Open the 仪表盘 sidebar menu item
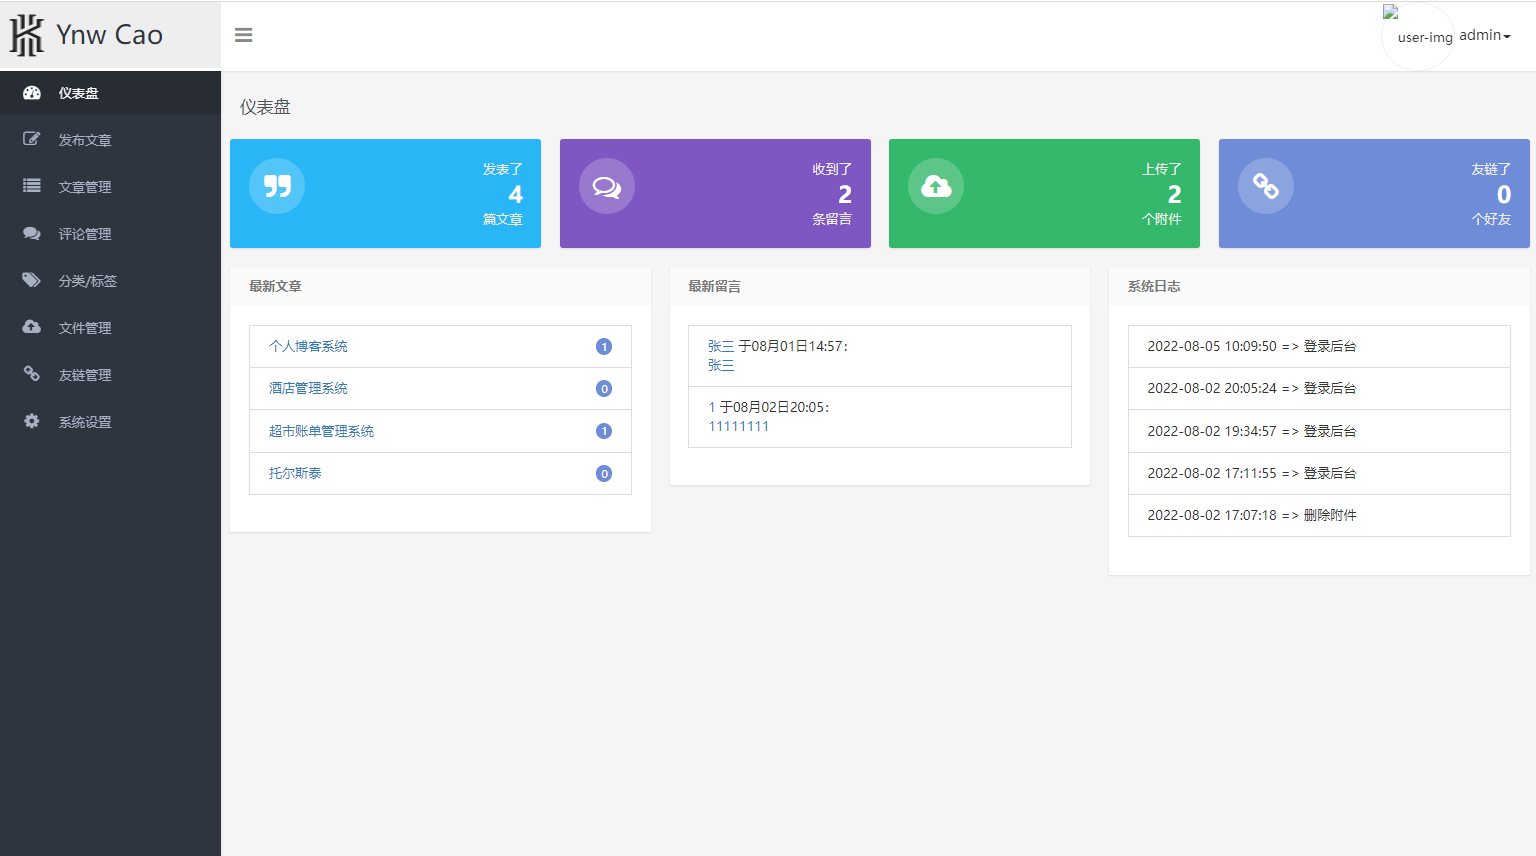Image resolution: width=1536 pixels, height=856 pixels. click(x=110, y=93)
